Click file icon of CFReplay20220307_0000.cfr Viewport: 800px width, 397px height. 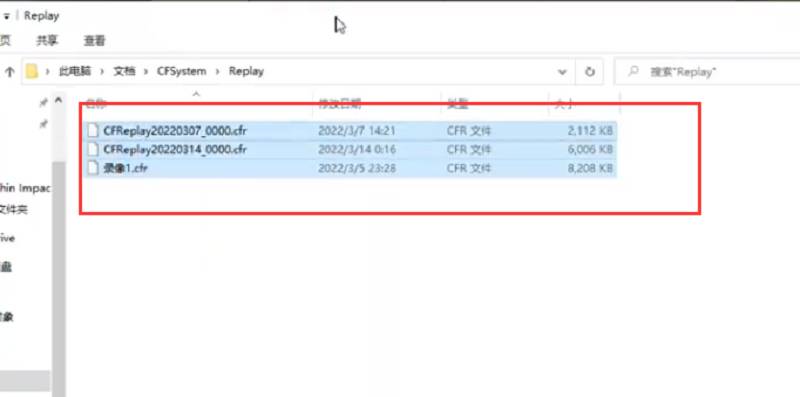92,131
